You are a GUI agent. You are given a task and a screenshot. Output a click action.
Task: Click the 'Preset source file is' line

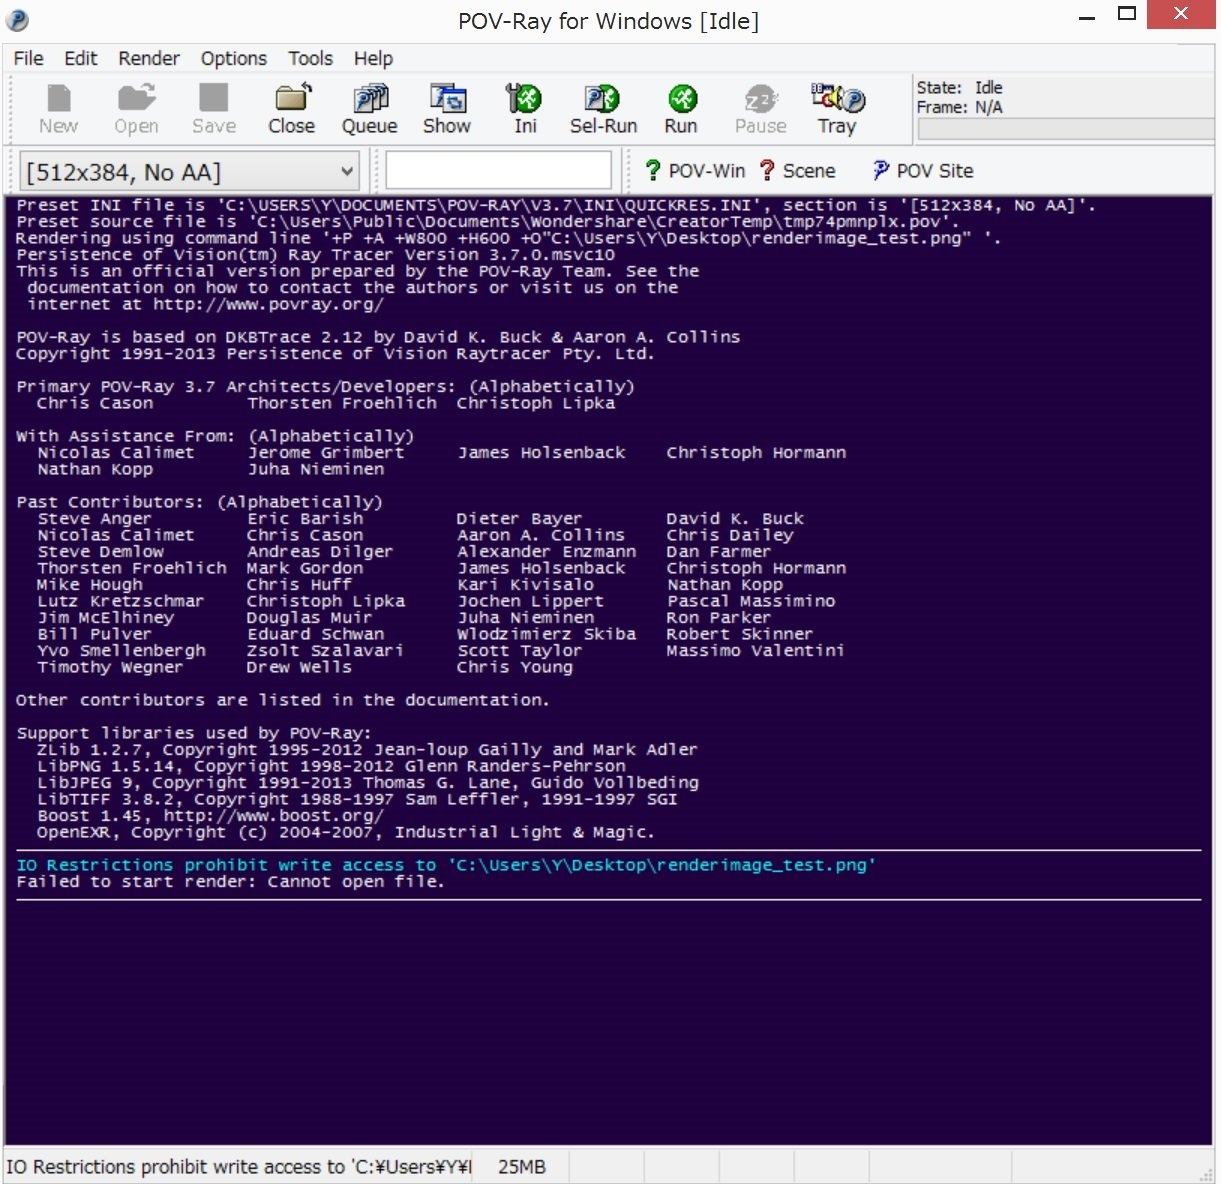tap(488, 222)
